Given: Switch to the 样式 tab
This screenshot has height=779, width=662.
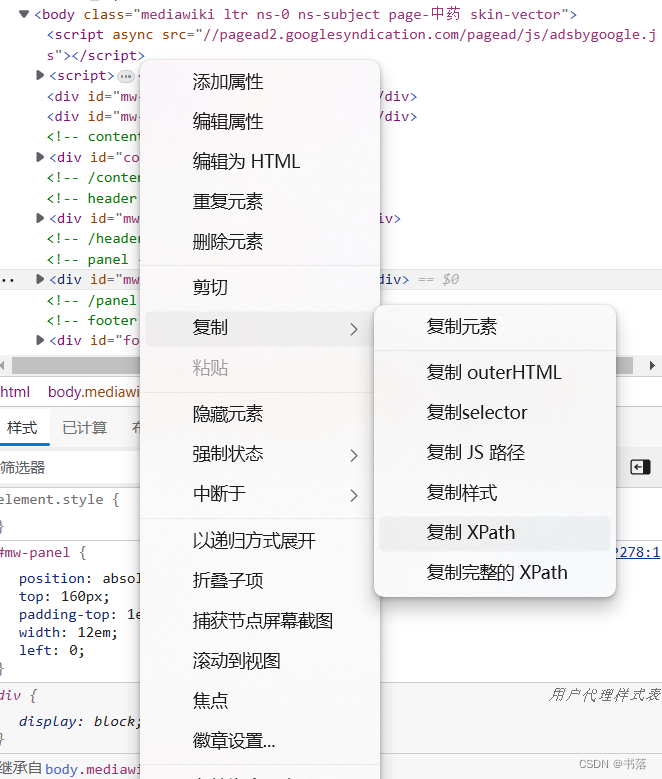Looking at the screenshot, I should 22,428.
